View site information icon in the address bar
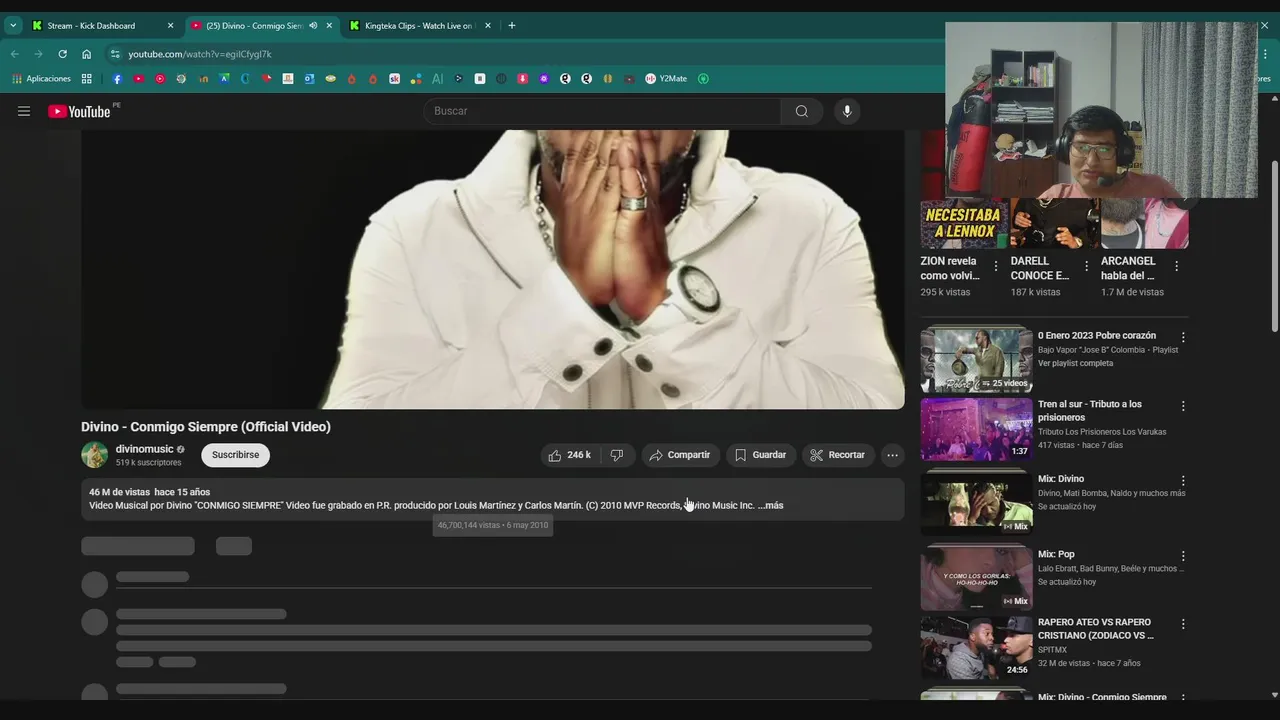 115,54
